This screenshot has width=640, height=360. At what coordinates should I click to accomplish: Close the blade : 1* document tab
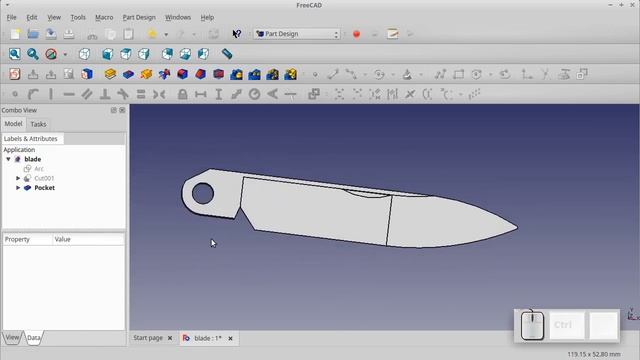(x=231, y=338)
